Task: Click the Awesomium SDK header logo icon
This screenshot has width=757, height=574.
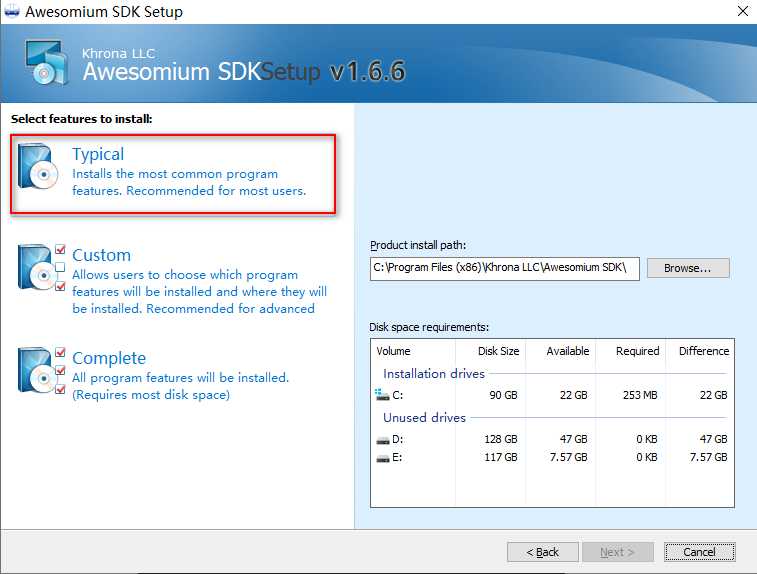Action: tap(46, 63)
